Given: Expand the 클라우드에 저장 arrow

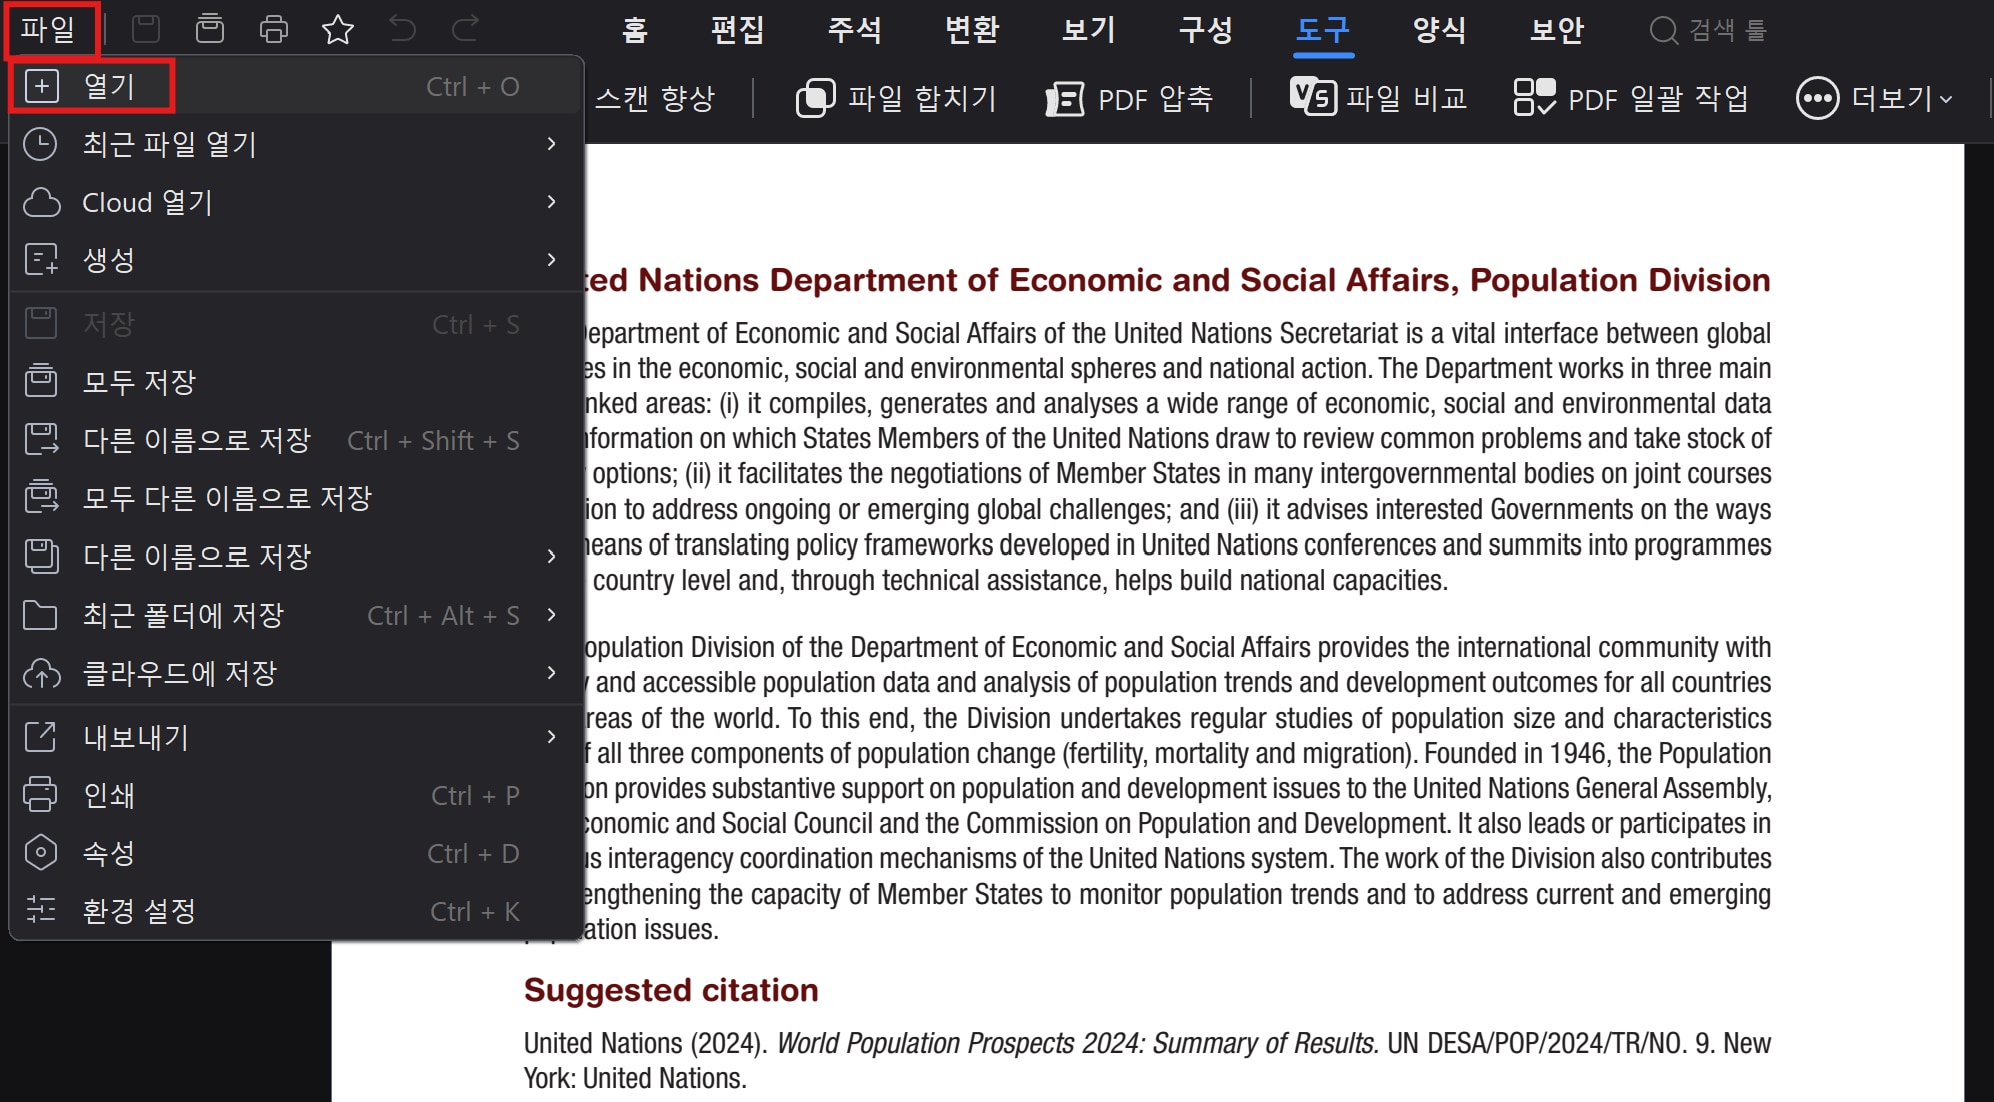Looking at the screenshot, I should click(x=551, y=673).
